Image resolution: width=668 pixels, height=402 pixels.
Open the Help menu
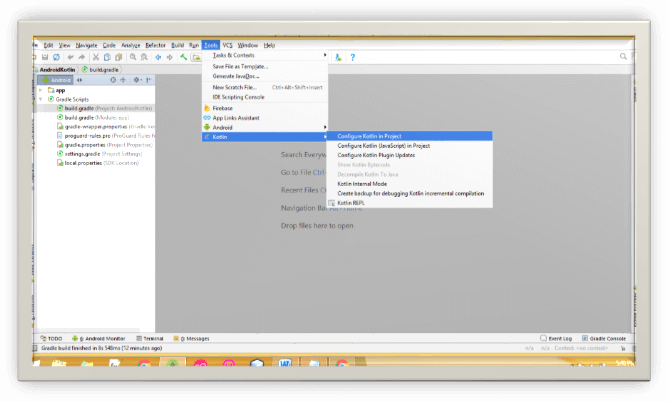[269, 45]
